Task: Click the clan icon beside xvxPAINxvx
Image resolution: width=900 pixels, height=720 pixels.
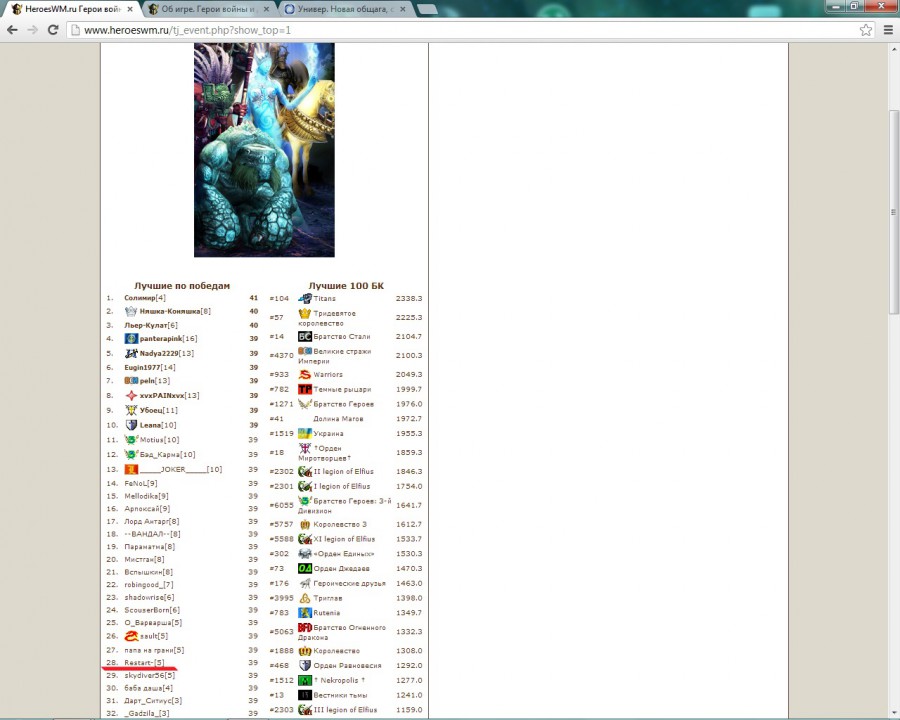Action: (131, 396)
